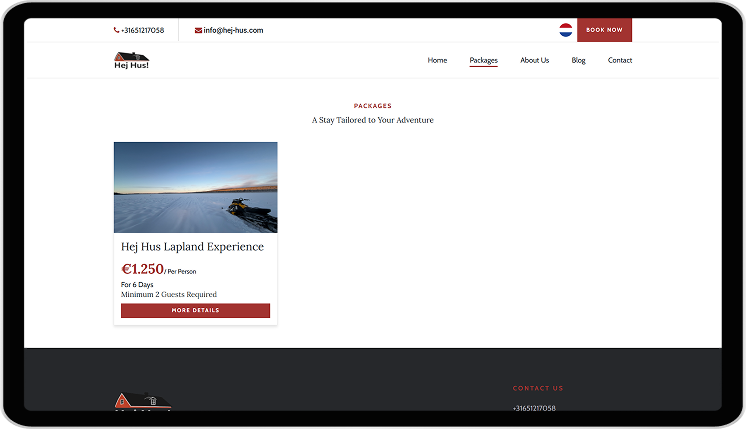
Task: Click the phone icon in top bar
Action: pyautogui.click(x=116, y=30)
